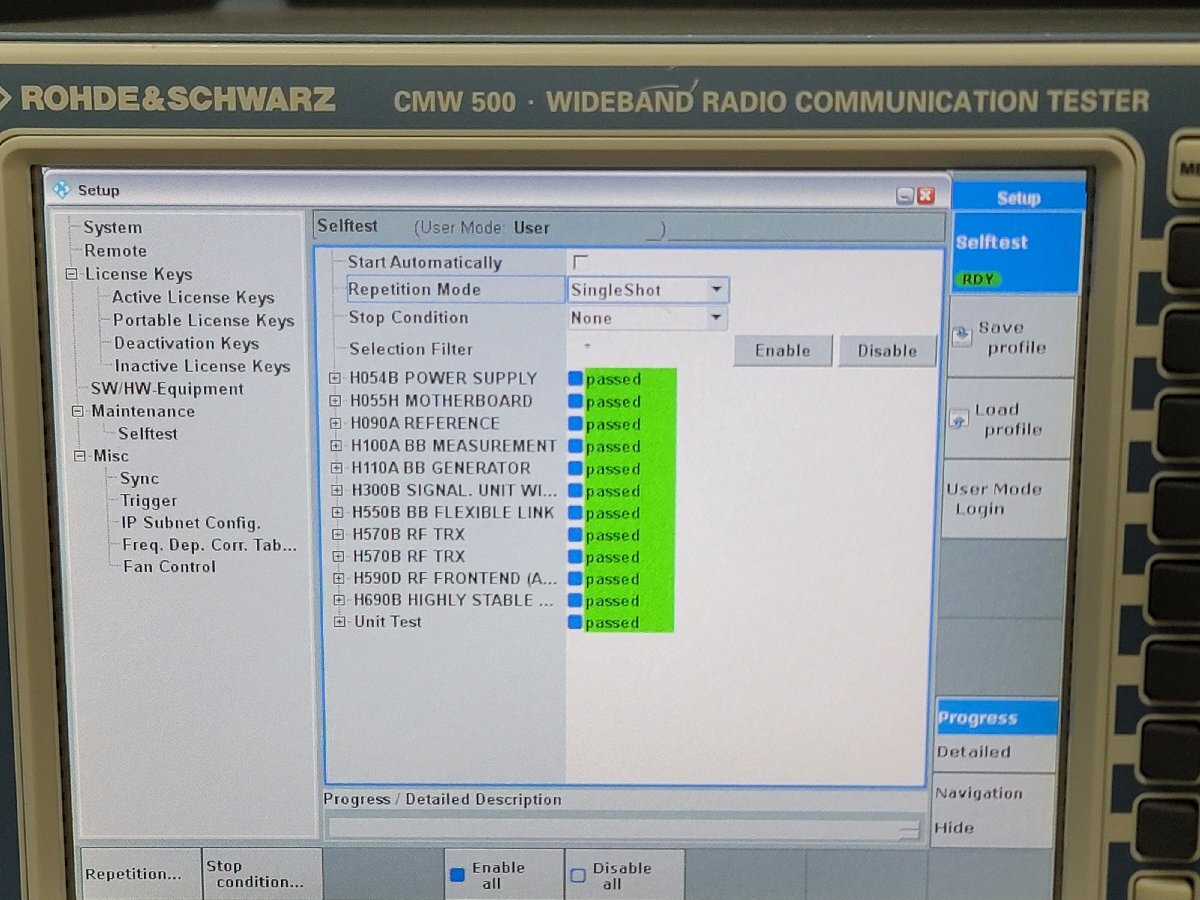Toggle the H054B POWER SUPPLY selection checkbox

pyautogui.click(x=574, y=377)
